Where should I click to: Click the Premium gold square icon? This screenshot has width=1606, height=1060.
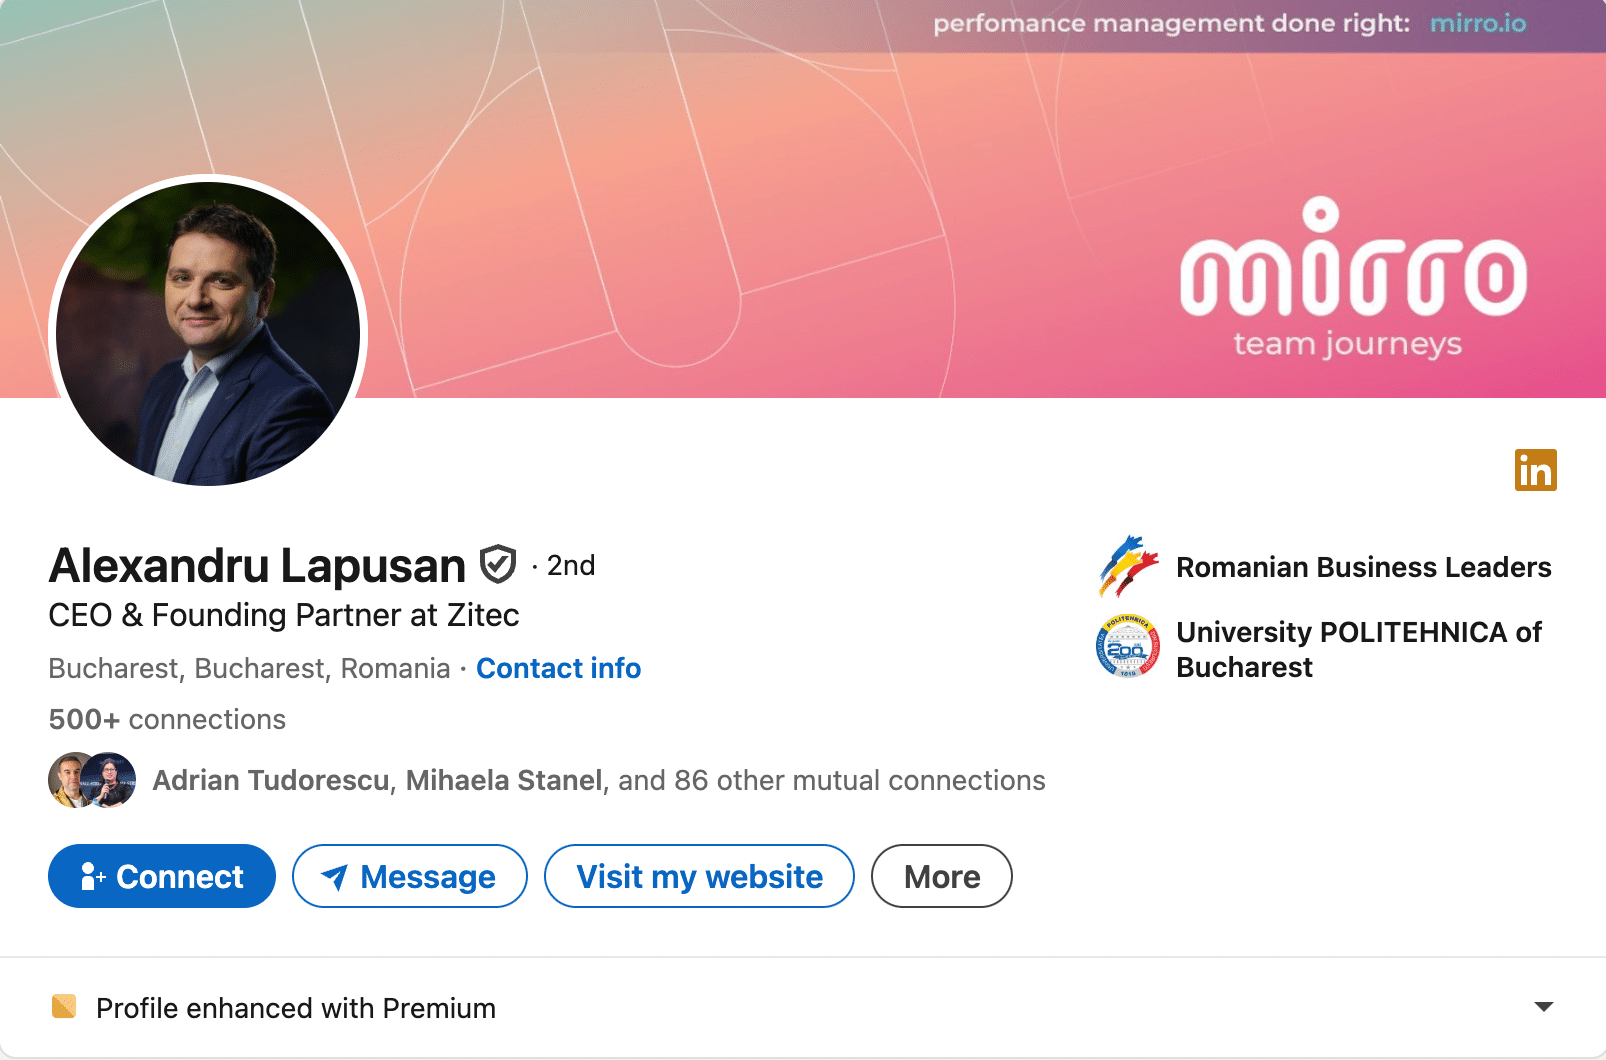pos(64,1006)
